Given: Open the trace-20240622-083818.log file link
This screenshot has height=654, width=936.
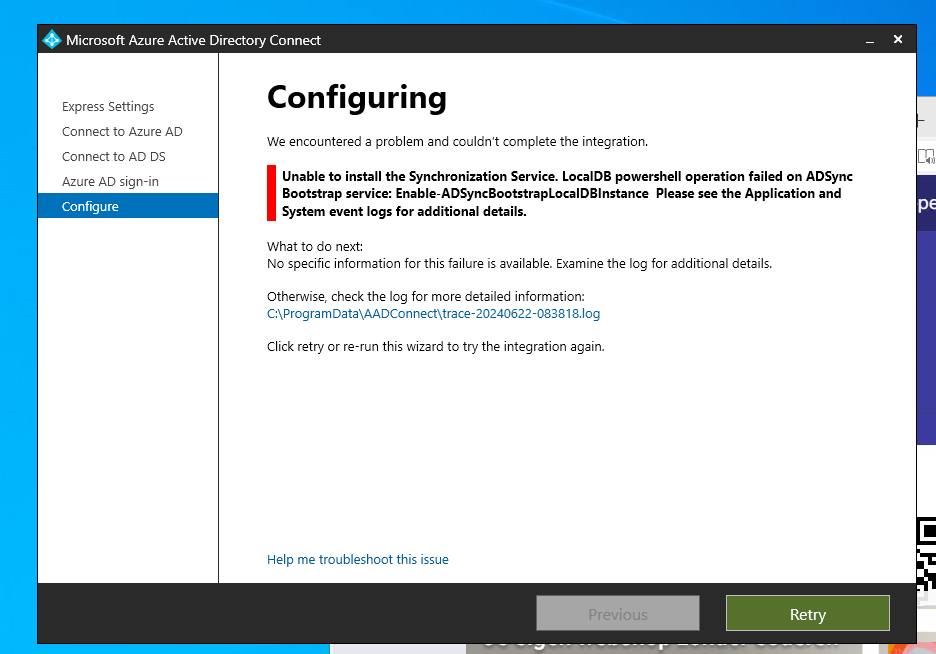Looking at the screenshot, I should pos(433,313).
